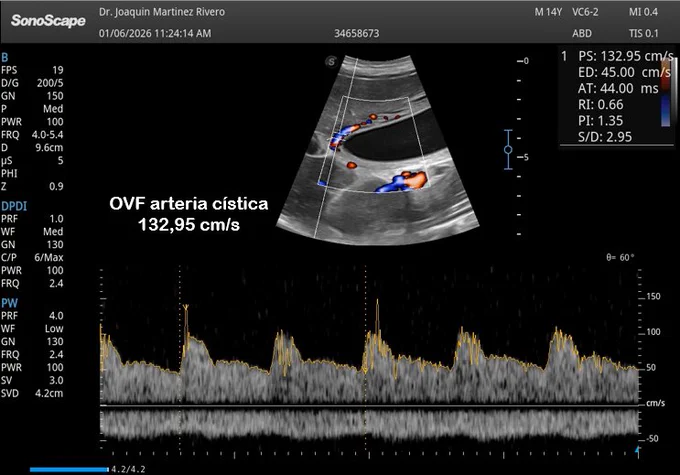Click the -5 depth scale mark
The width and height of the screenshot is (680, 475).
pyautogui.click(x=523, y=157)
